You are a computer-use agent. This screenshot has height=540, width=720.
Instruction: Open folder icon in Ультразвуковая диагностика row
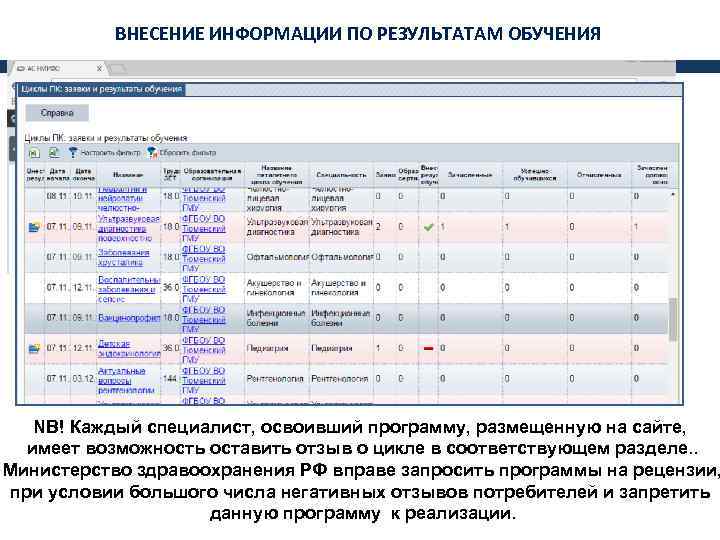point(34,227)
